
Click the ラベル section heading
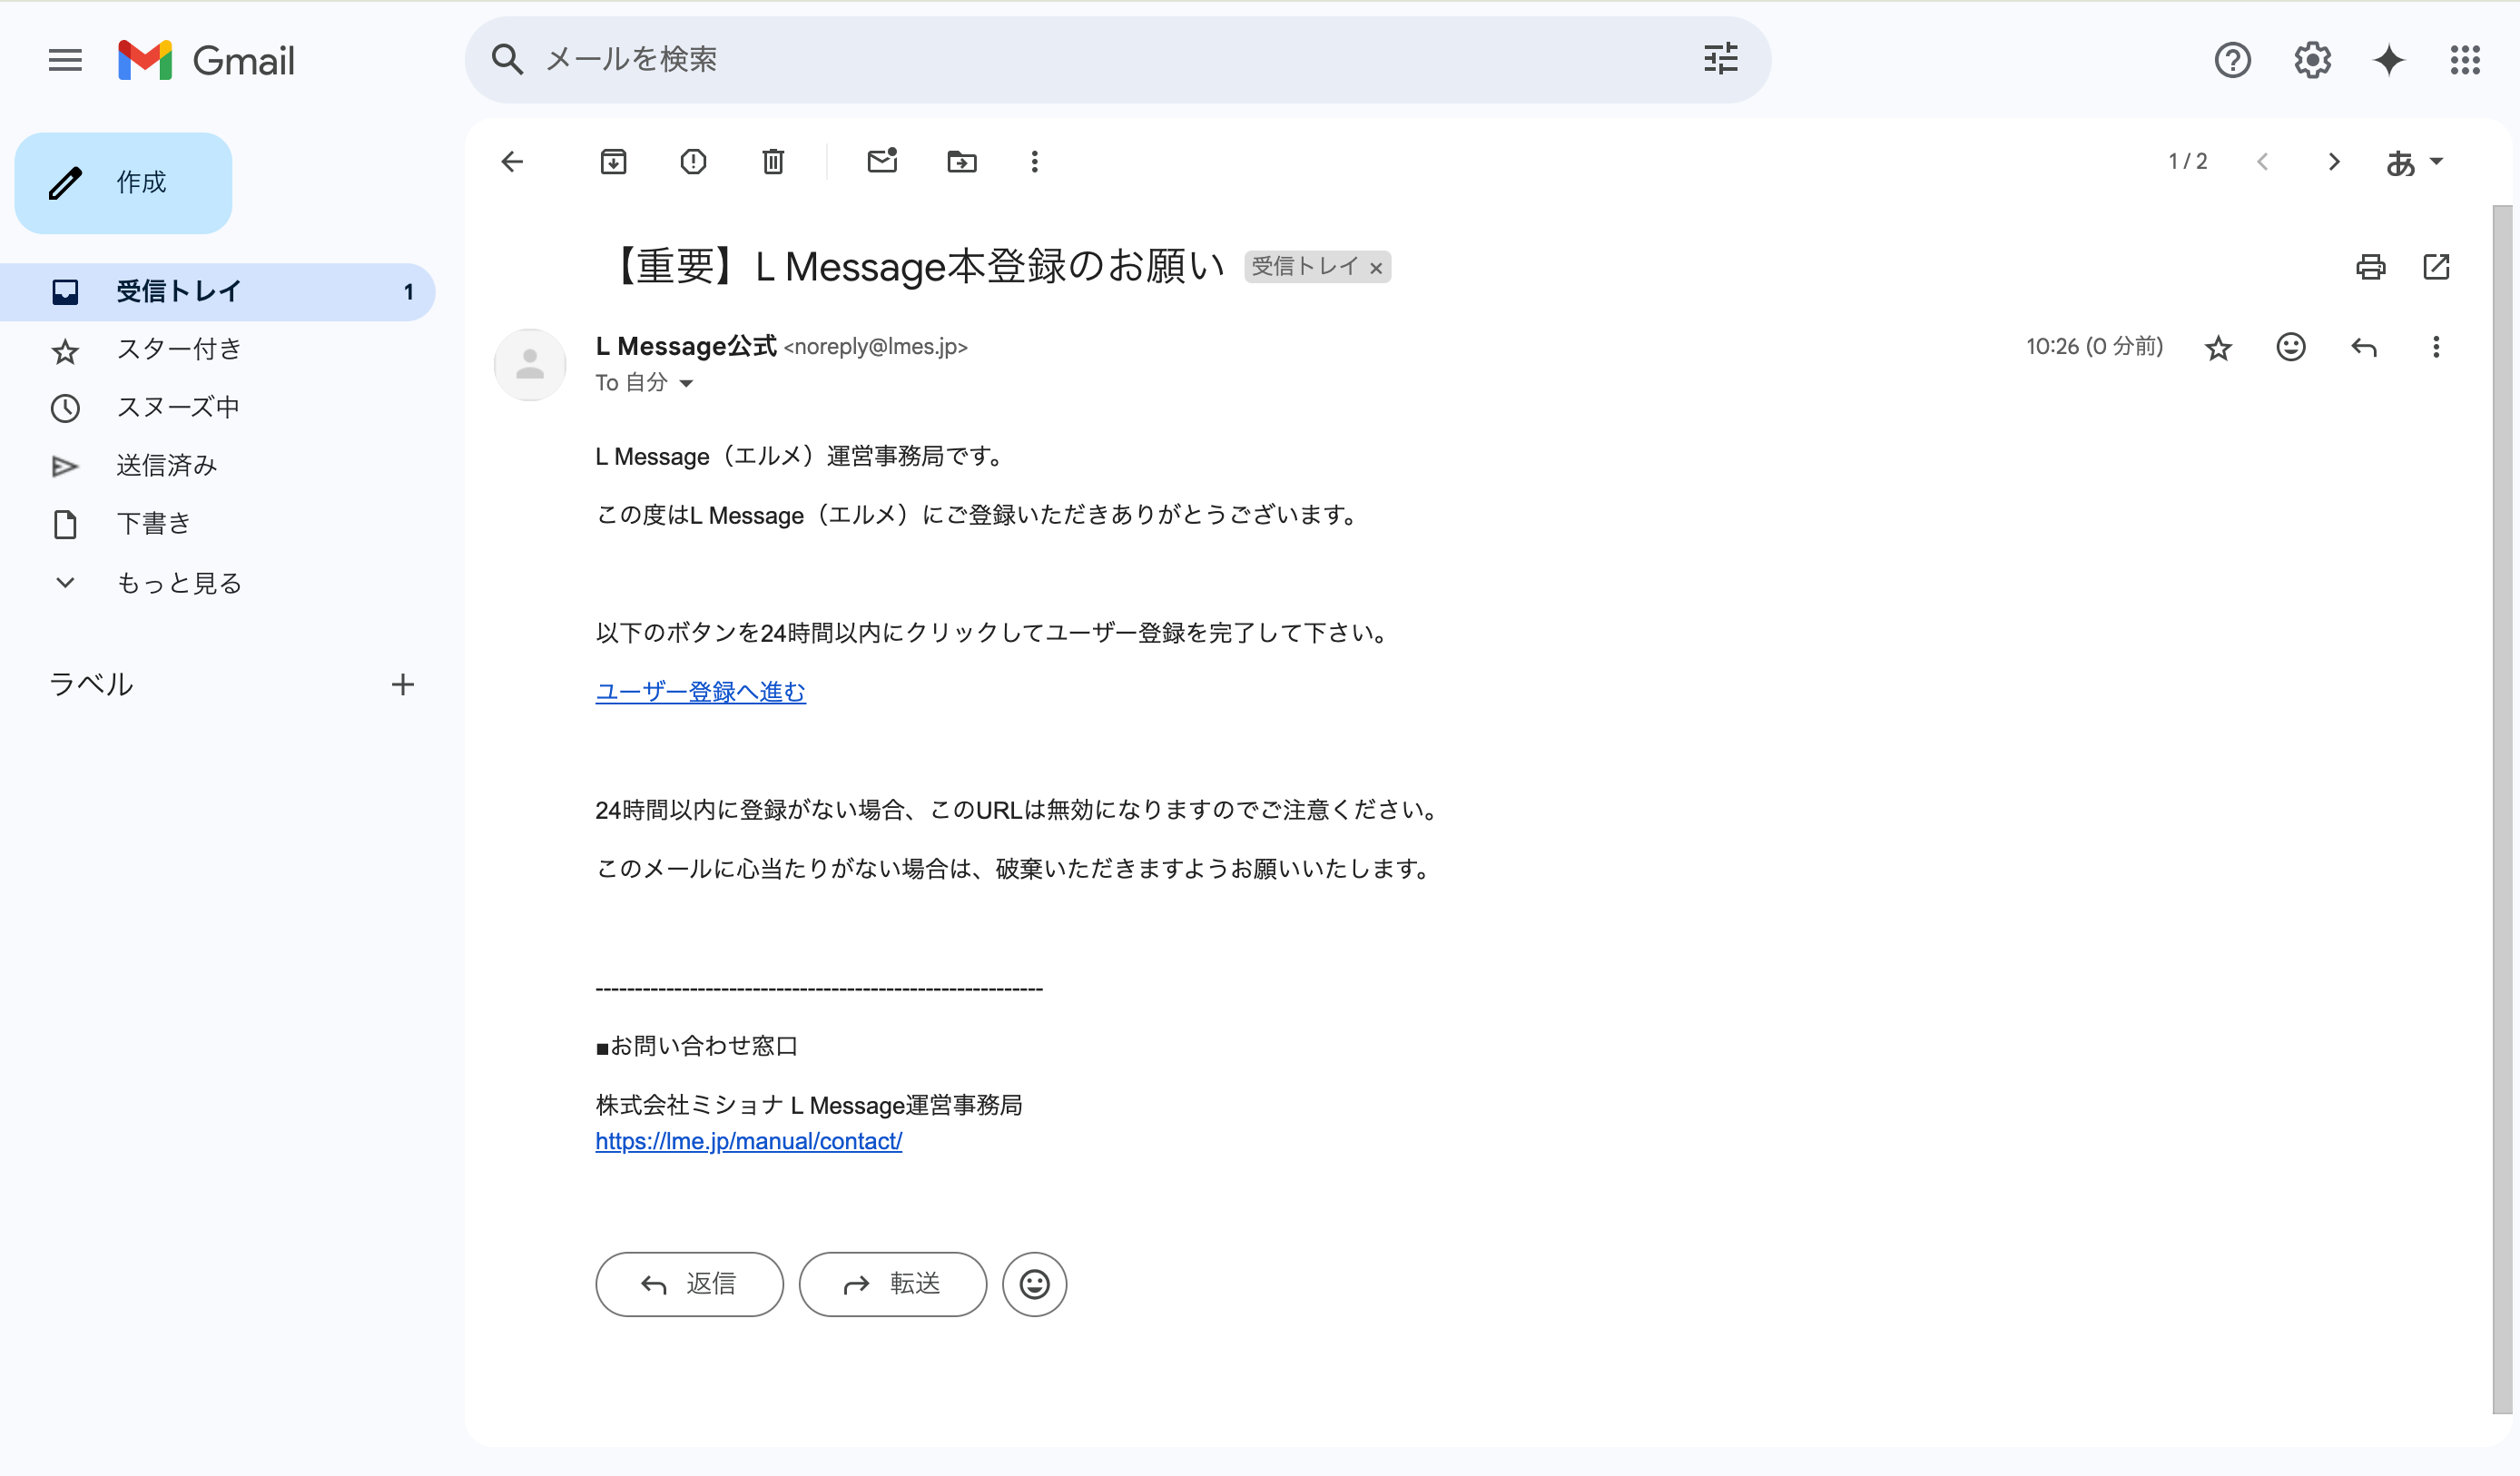point(91,685)
